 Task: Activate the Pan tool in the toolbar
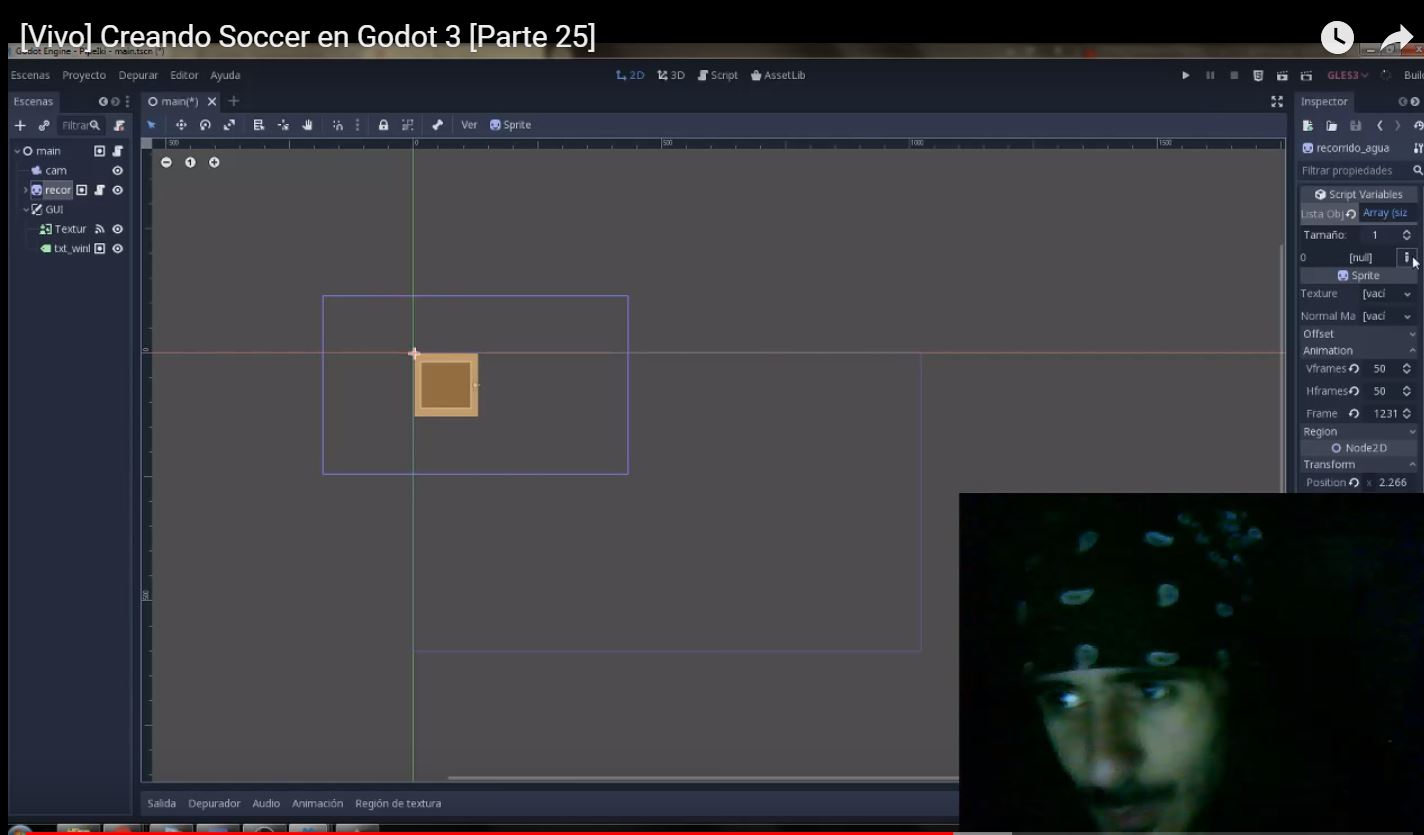point(308,125)
